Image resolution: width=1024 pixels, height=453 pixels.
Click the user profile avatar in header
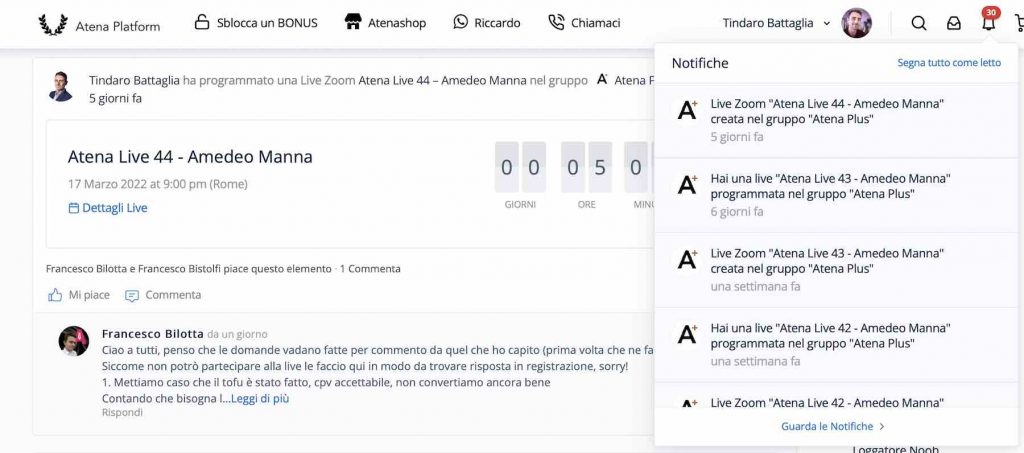point(856,23)
